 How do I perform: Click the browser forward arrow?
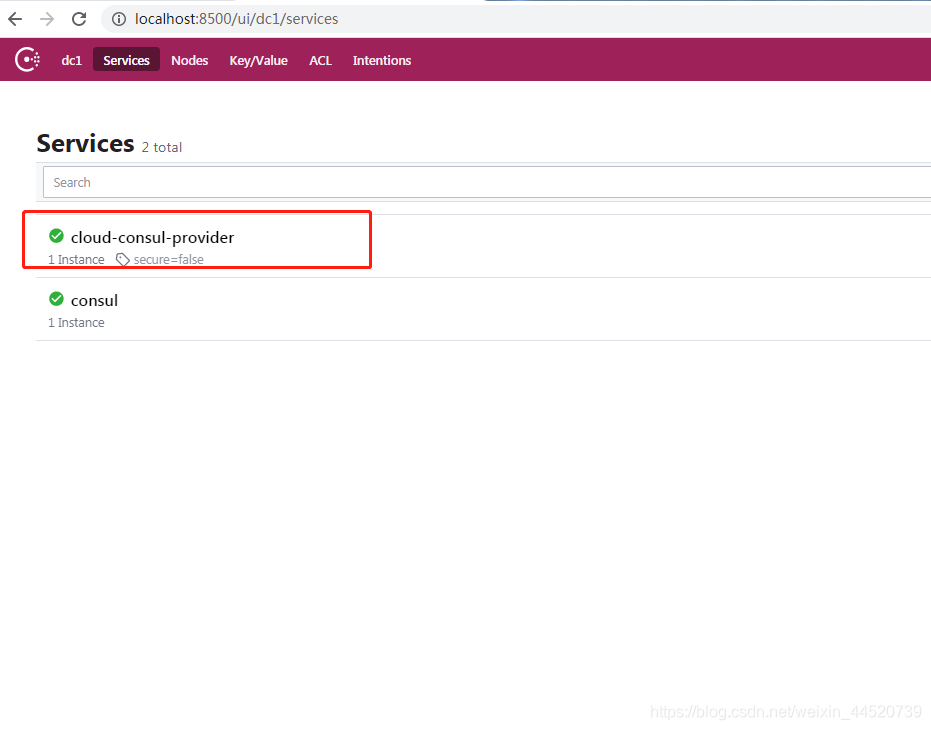[47, 19]
